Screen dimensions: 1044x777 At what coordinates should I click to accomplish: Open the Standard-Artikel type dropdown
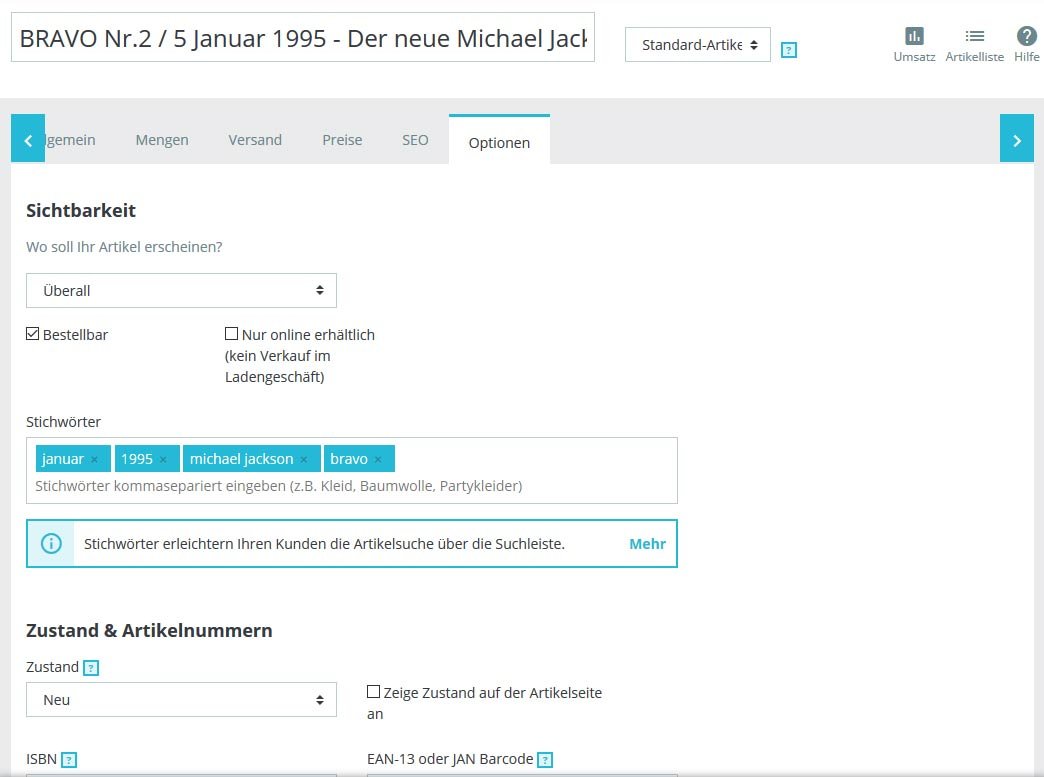pos(698,45)
